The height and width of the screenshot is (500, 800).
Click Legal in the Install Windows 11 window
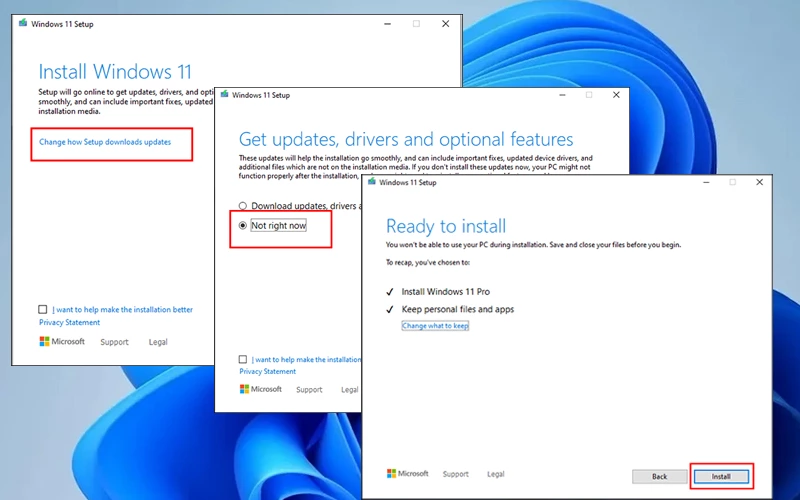point(158,342)
